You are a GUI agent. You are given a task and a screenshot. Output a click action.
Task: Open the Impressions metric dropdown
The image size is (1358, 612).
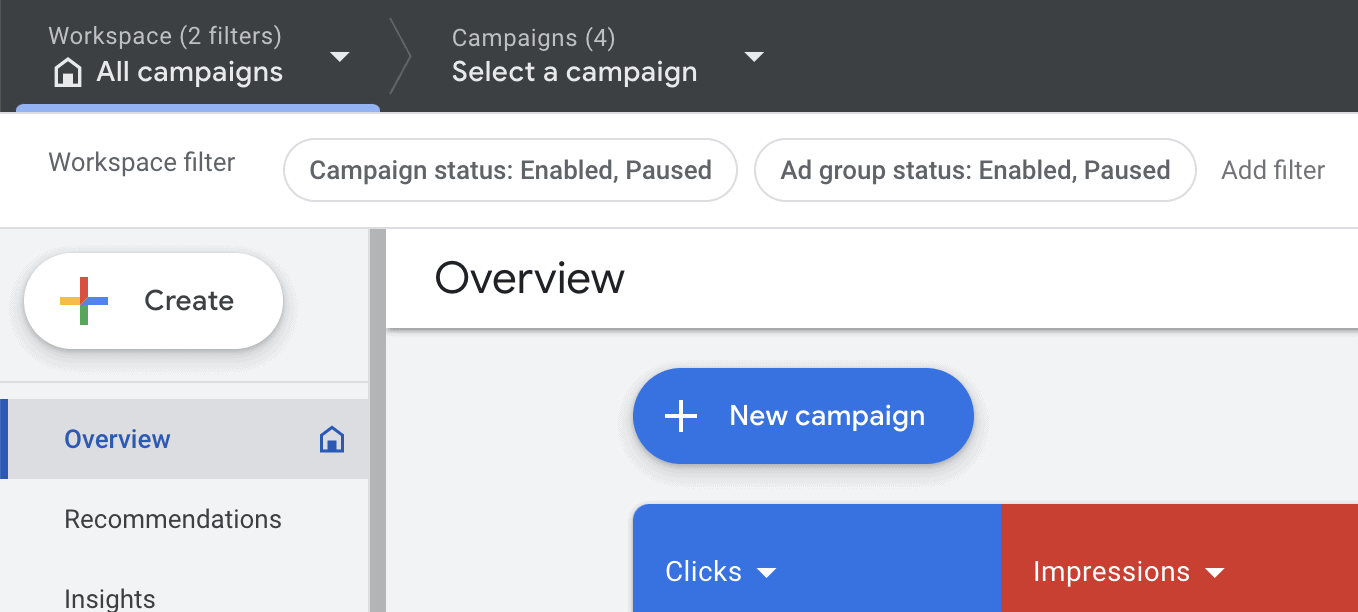(x=1214, y=572)
